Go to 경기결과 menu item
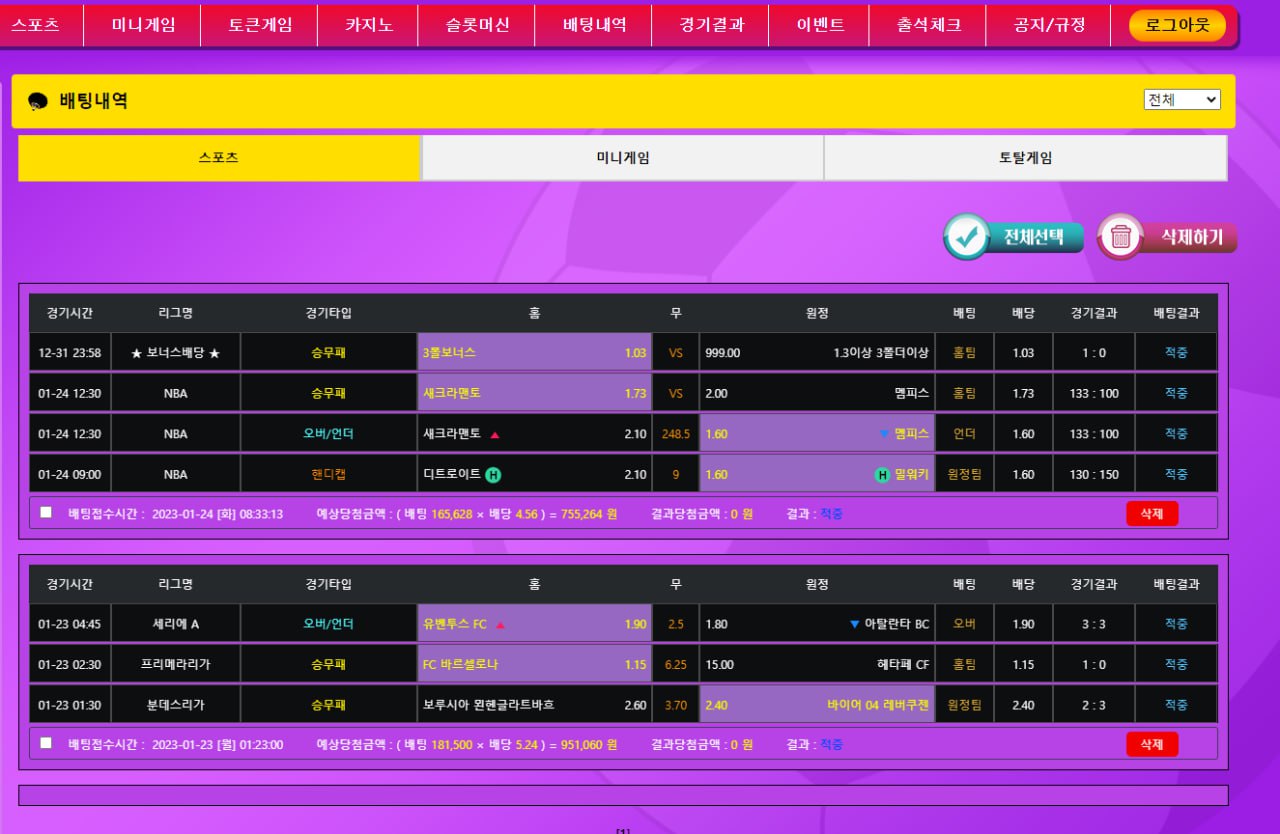Screen dimensions: 1280x834 point(711,25)
